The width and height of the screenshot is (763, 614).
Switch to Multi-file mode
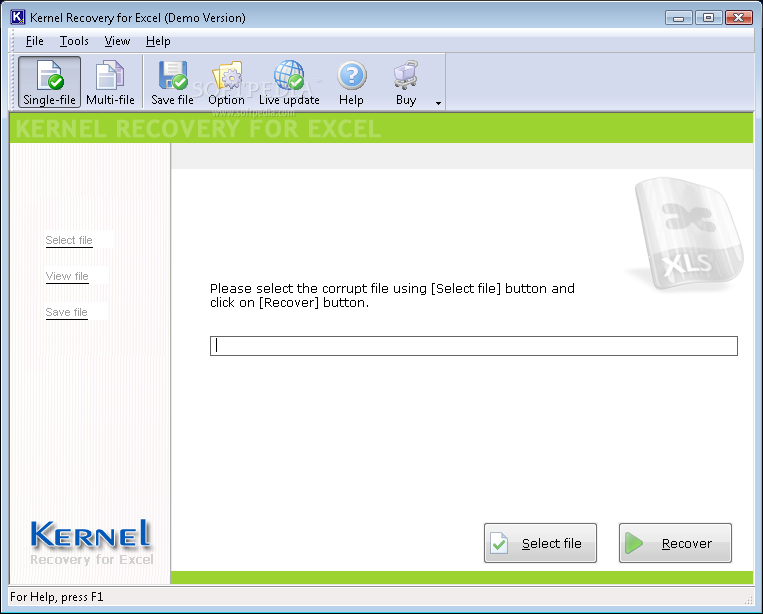[x=110, y=82]
